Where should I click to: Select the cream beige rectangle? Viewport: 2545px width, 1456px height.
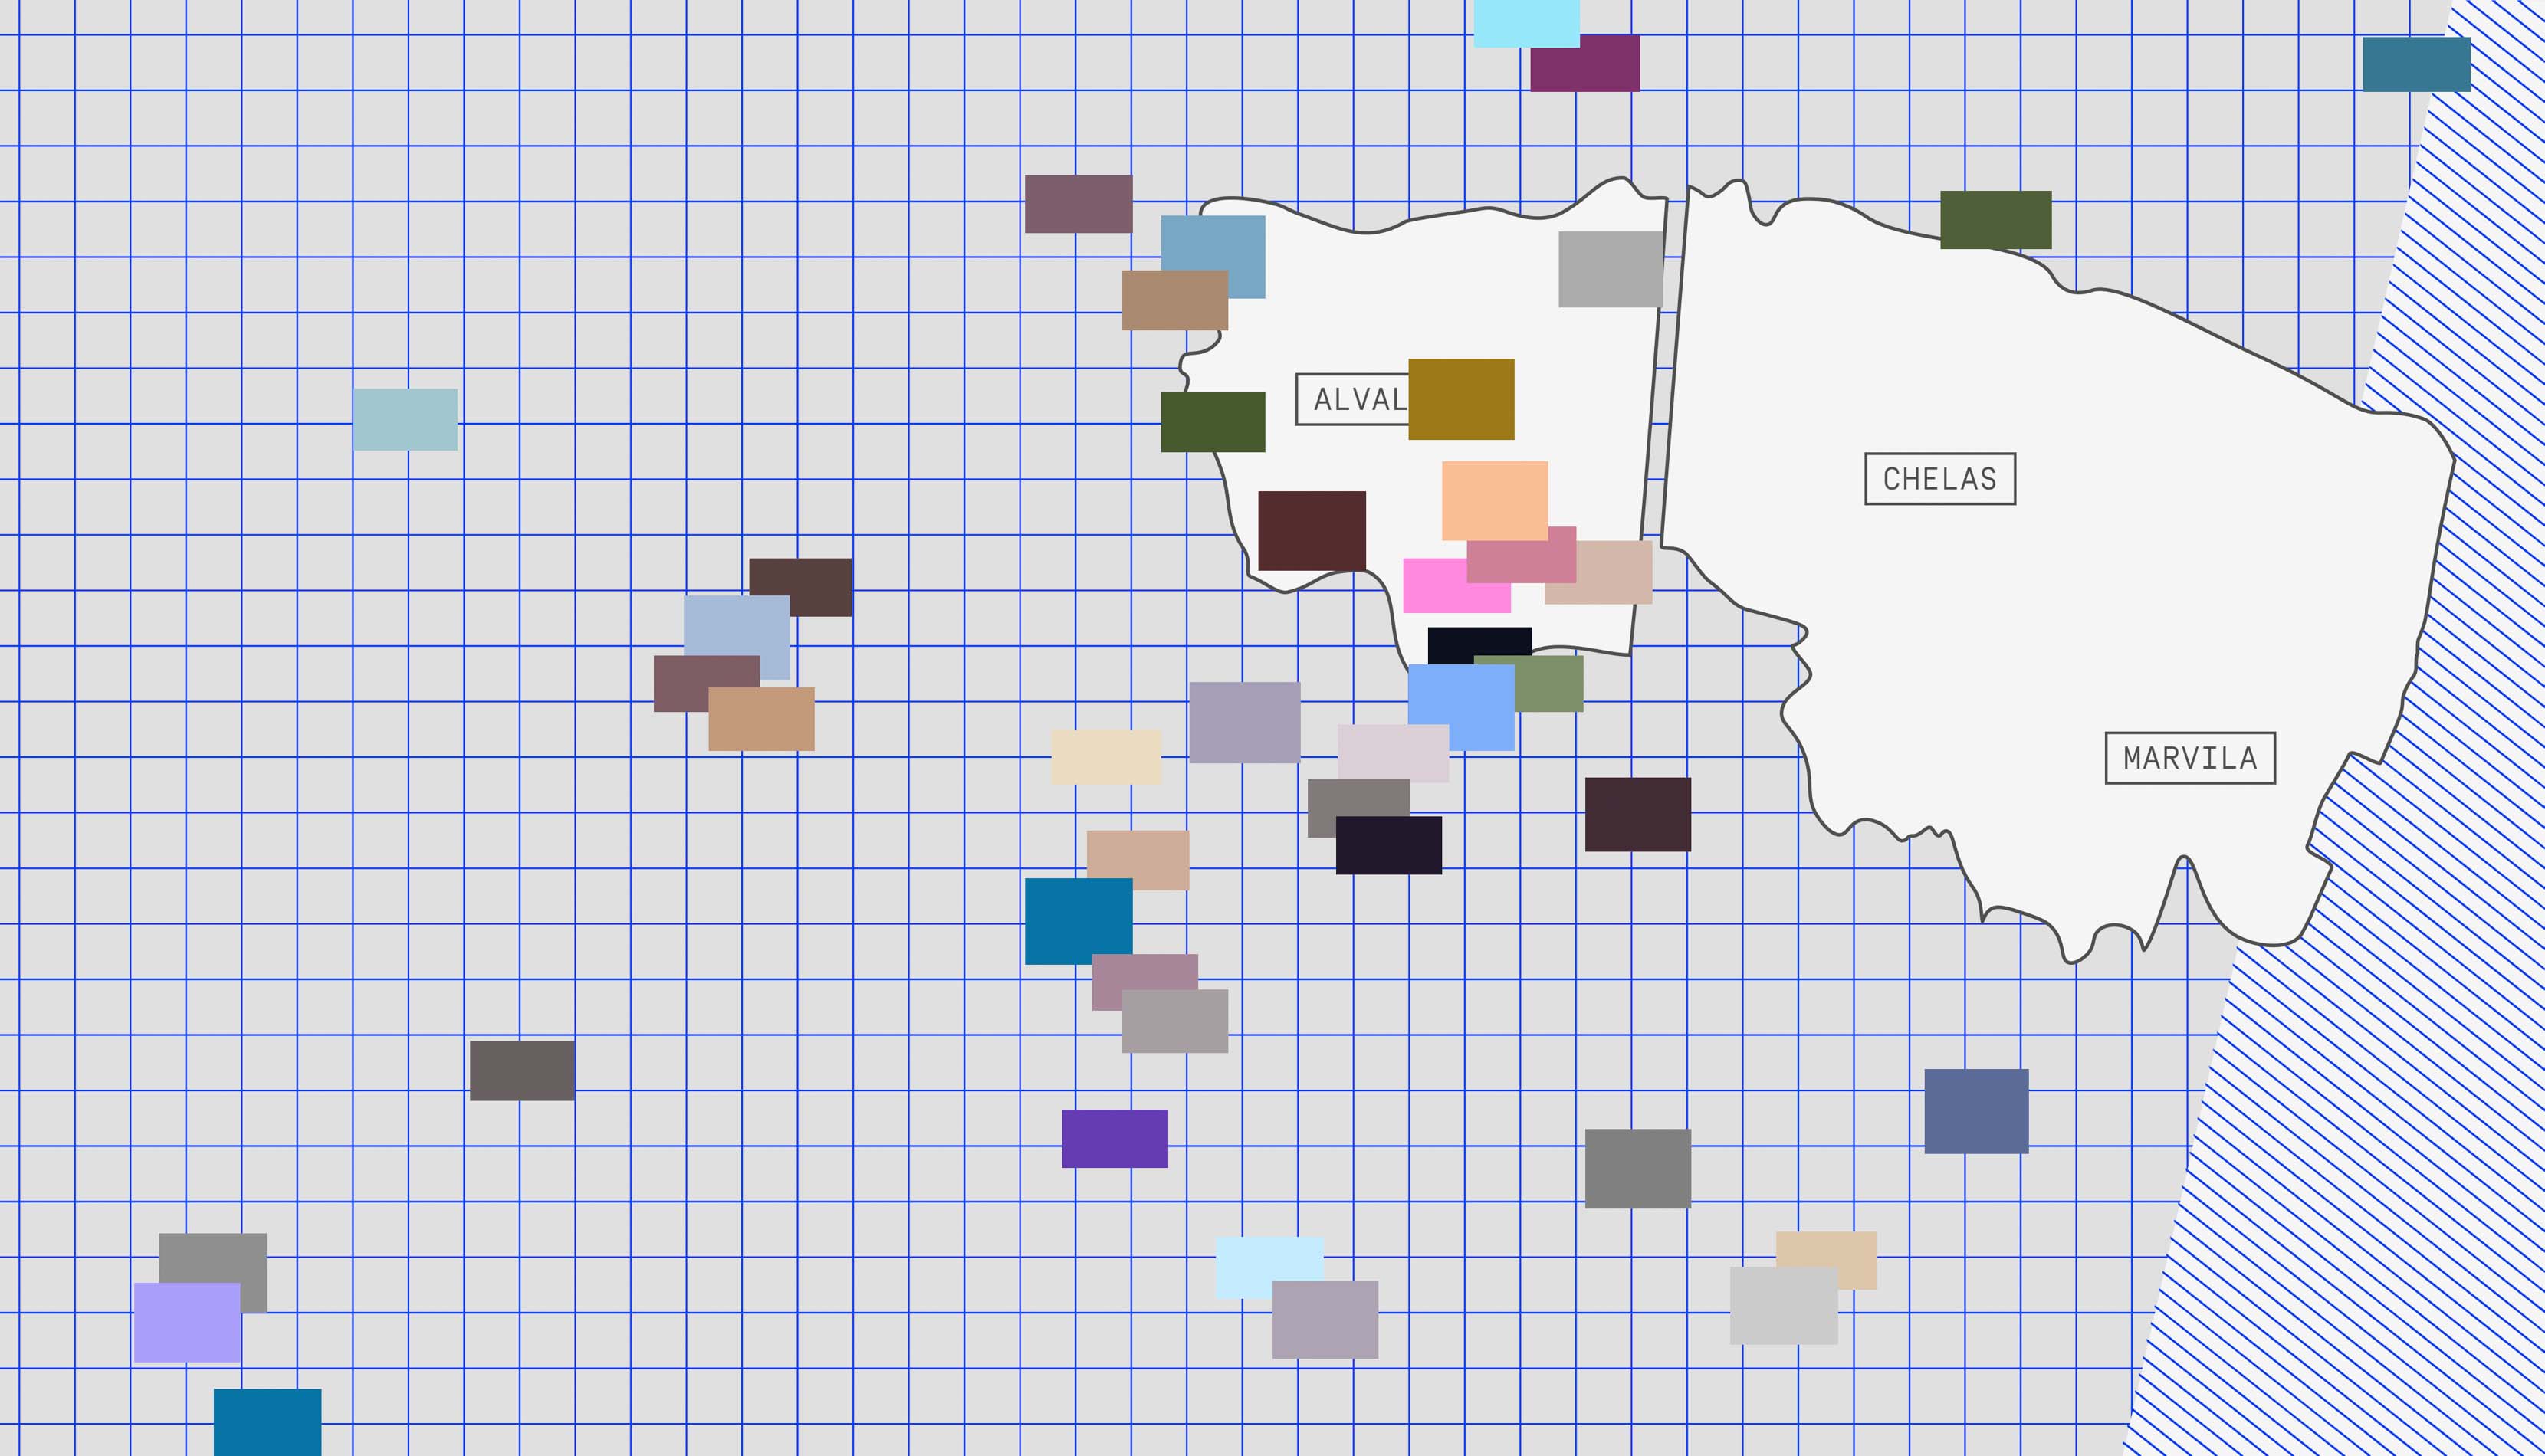click(x=1105, y=757)
